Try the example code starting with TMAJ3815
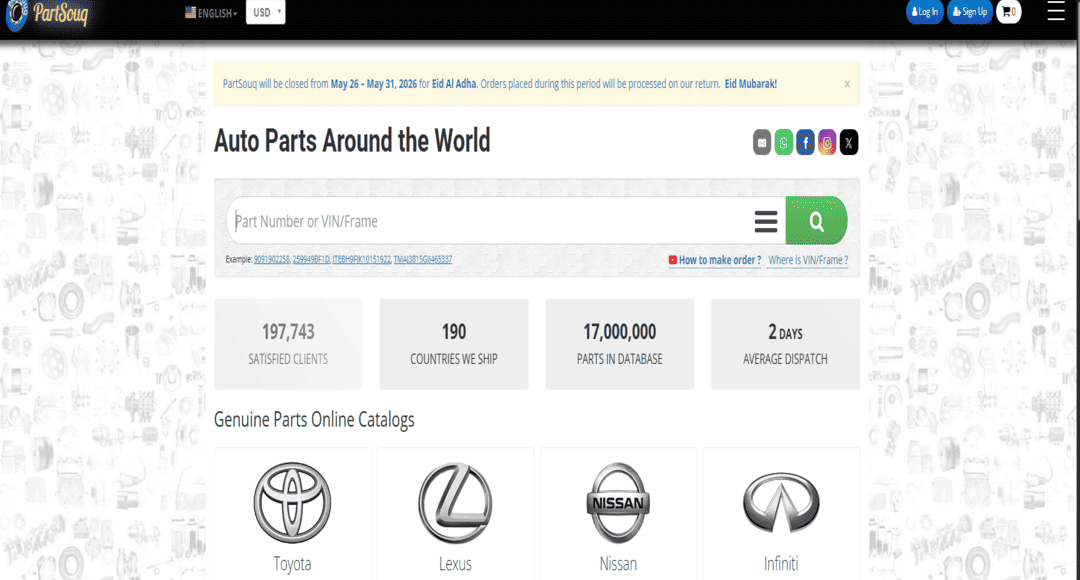 click(x=423, y=260)
